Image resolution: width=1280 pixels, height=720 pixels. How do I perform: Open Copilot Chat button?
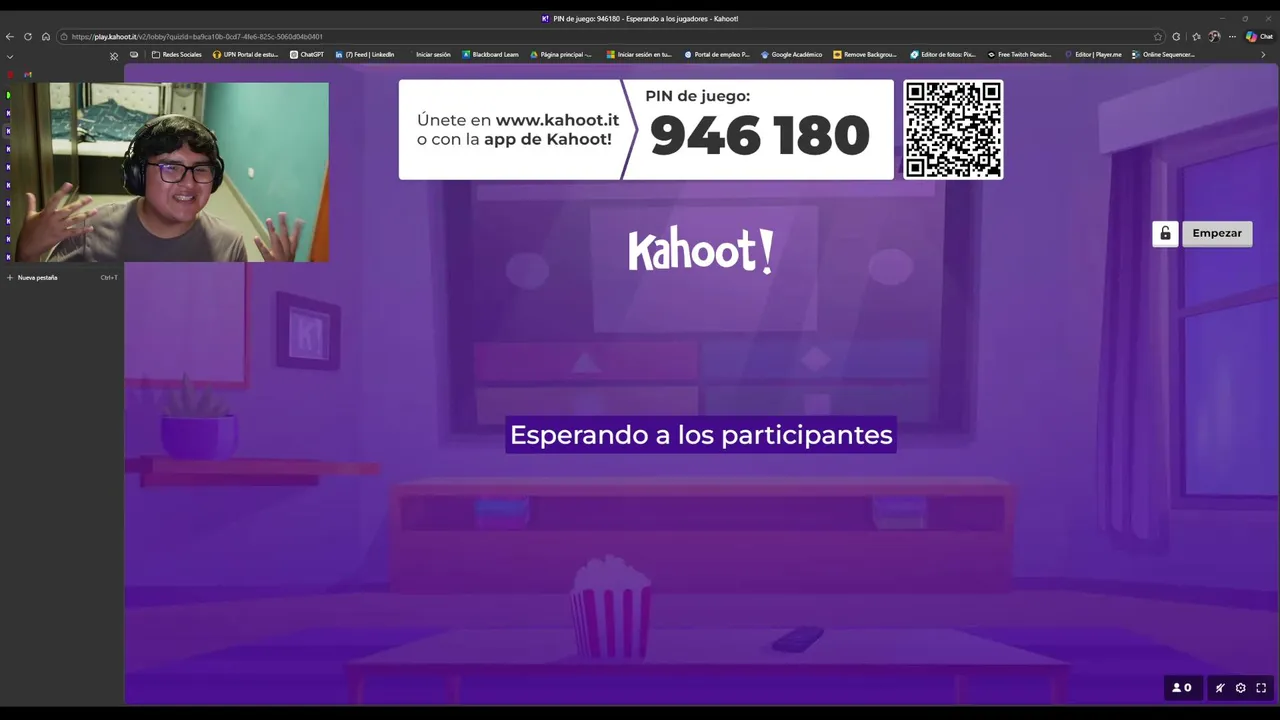1259,36
